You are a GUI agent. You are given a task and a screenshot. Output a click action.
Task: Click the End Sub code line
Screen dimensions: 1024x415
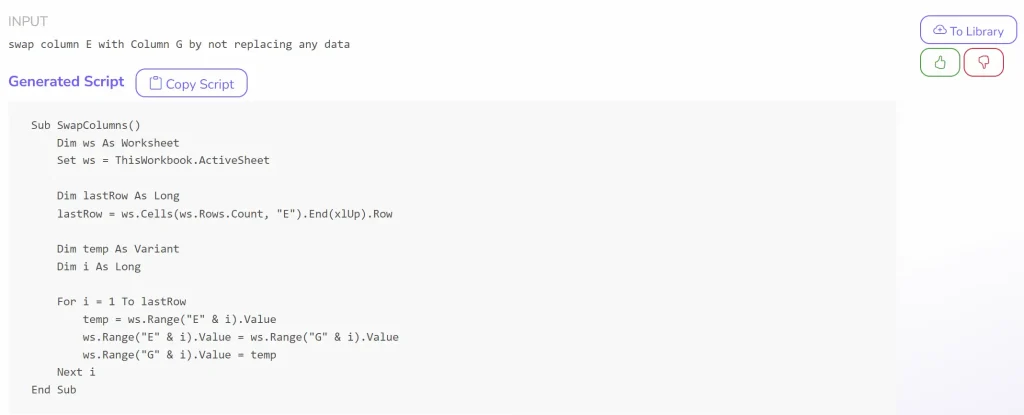click(x=54, y=390)
